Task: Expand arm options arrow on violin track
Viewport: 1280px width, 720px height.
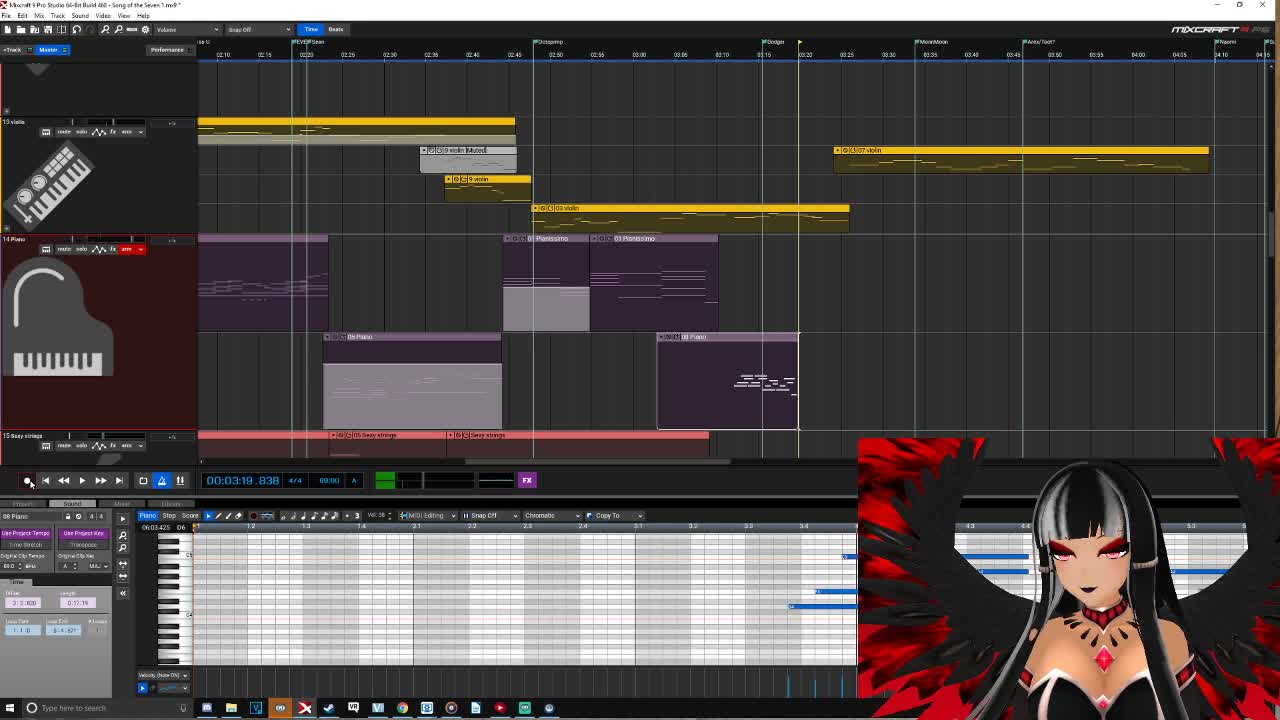Action: pyautogui.click(x=141, y=131)
